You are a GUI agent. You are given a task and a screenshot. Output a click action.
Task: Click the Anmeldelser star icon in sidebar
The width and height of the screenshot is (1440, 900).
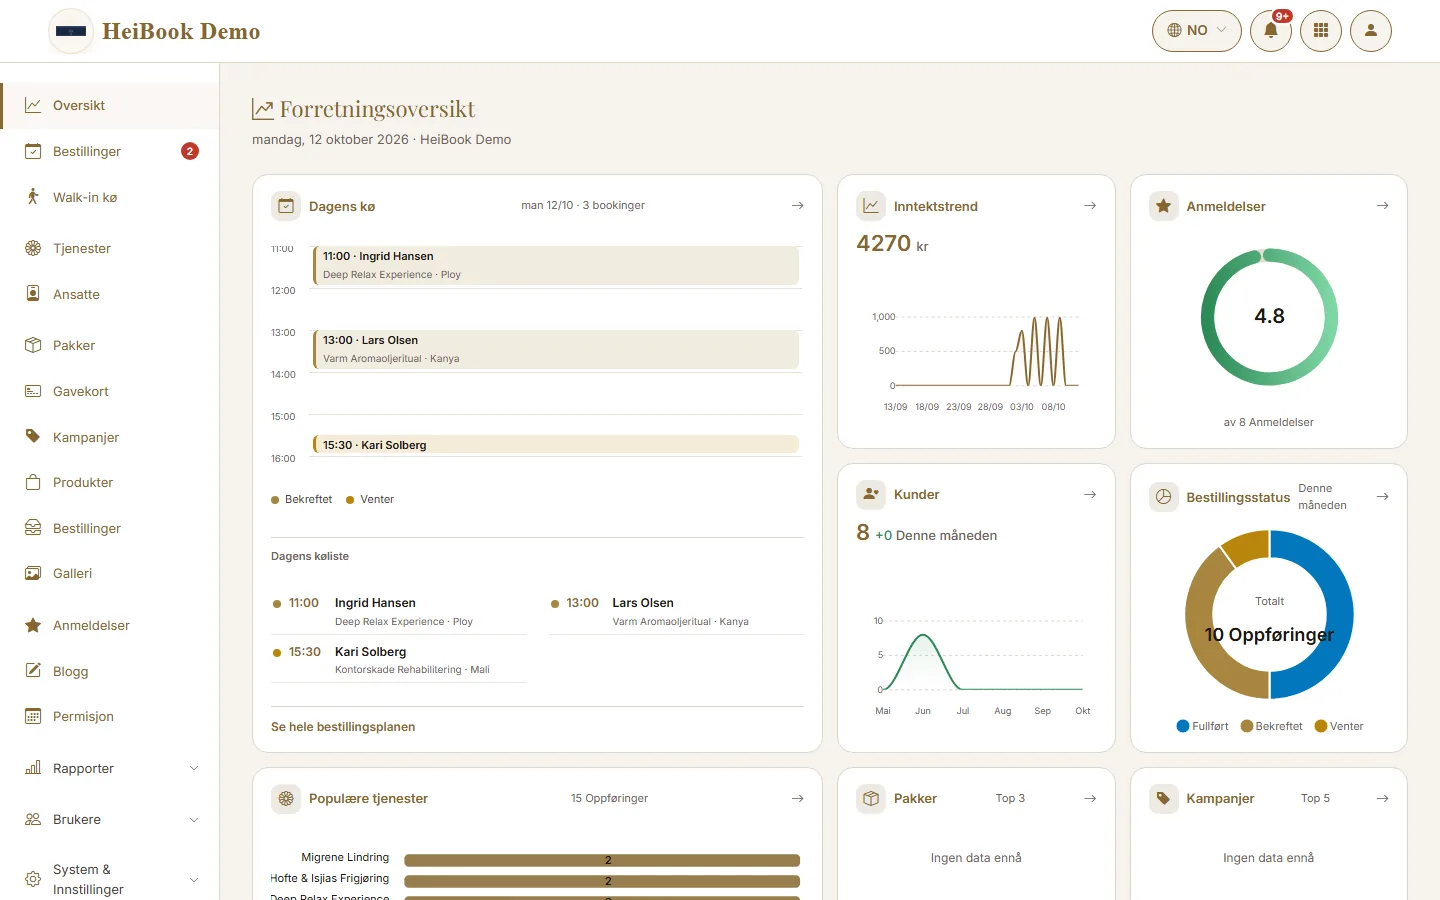point(33,625)
